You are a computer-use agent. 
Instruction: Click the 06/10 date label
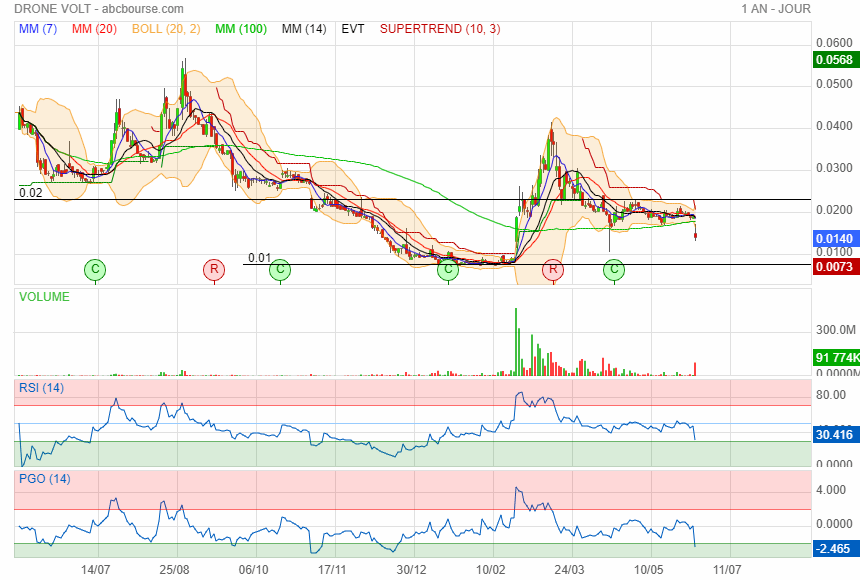point(253,570)
